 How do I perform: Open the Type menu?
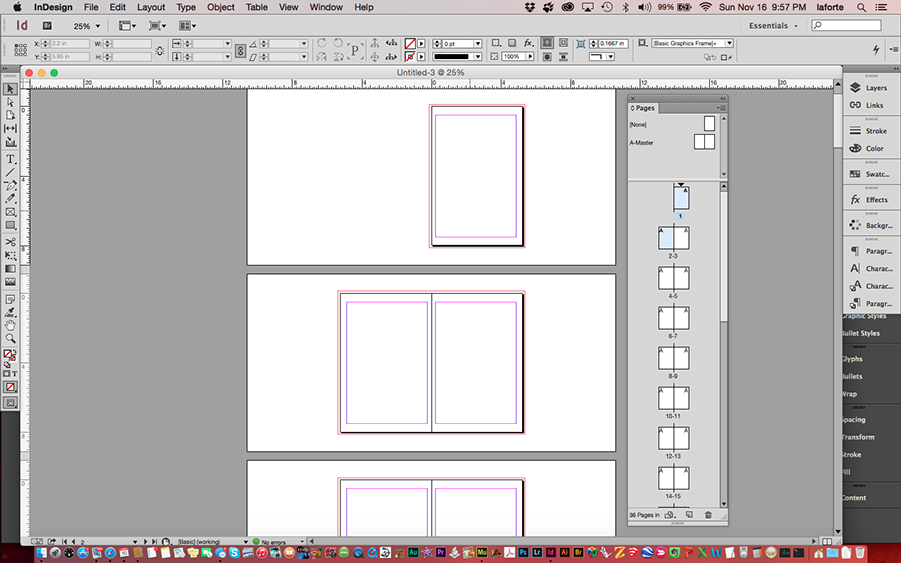click(x=186, y=7)
